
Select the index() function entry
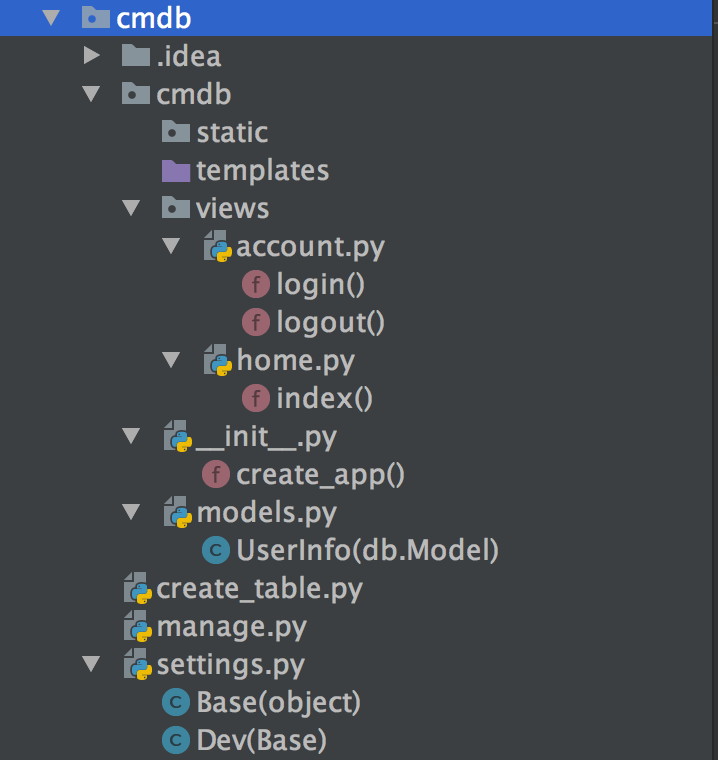tap(324, 398)
